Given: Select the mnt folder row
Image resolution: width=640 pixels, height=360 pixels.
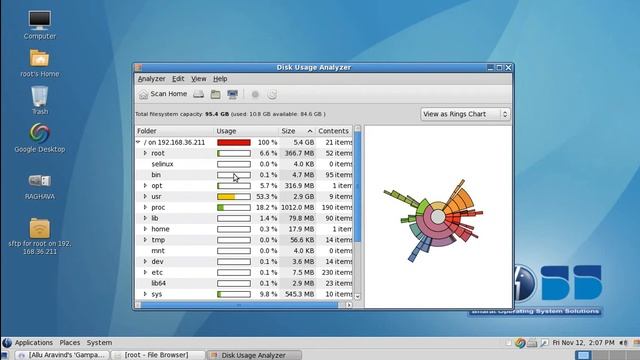Looking at the screenshot, I should pos(244,251).
